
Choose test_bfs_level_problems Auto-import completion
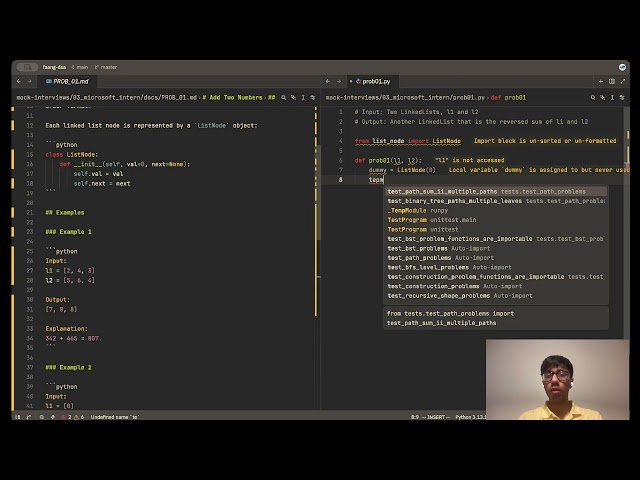(496, 267)
